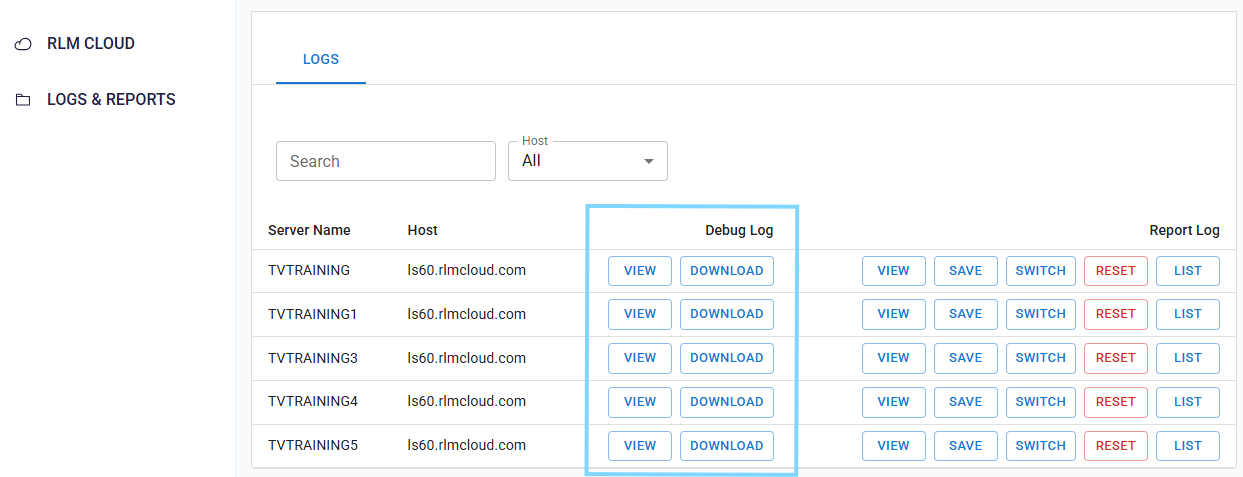View the debug log for TVTRAINING1
Image resolution: width=1243 pixels, height=477 pixels.
point(640,314)
